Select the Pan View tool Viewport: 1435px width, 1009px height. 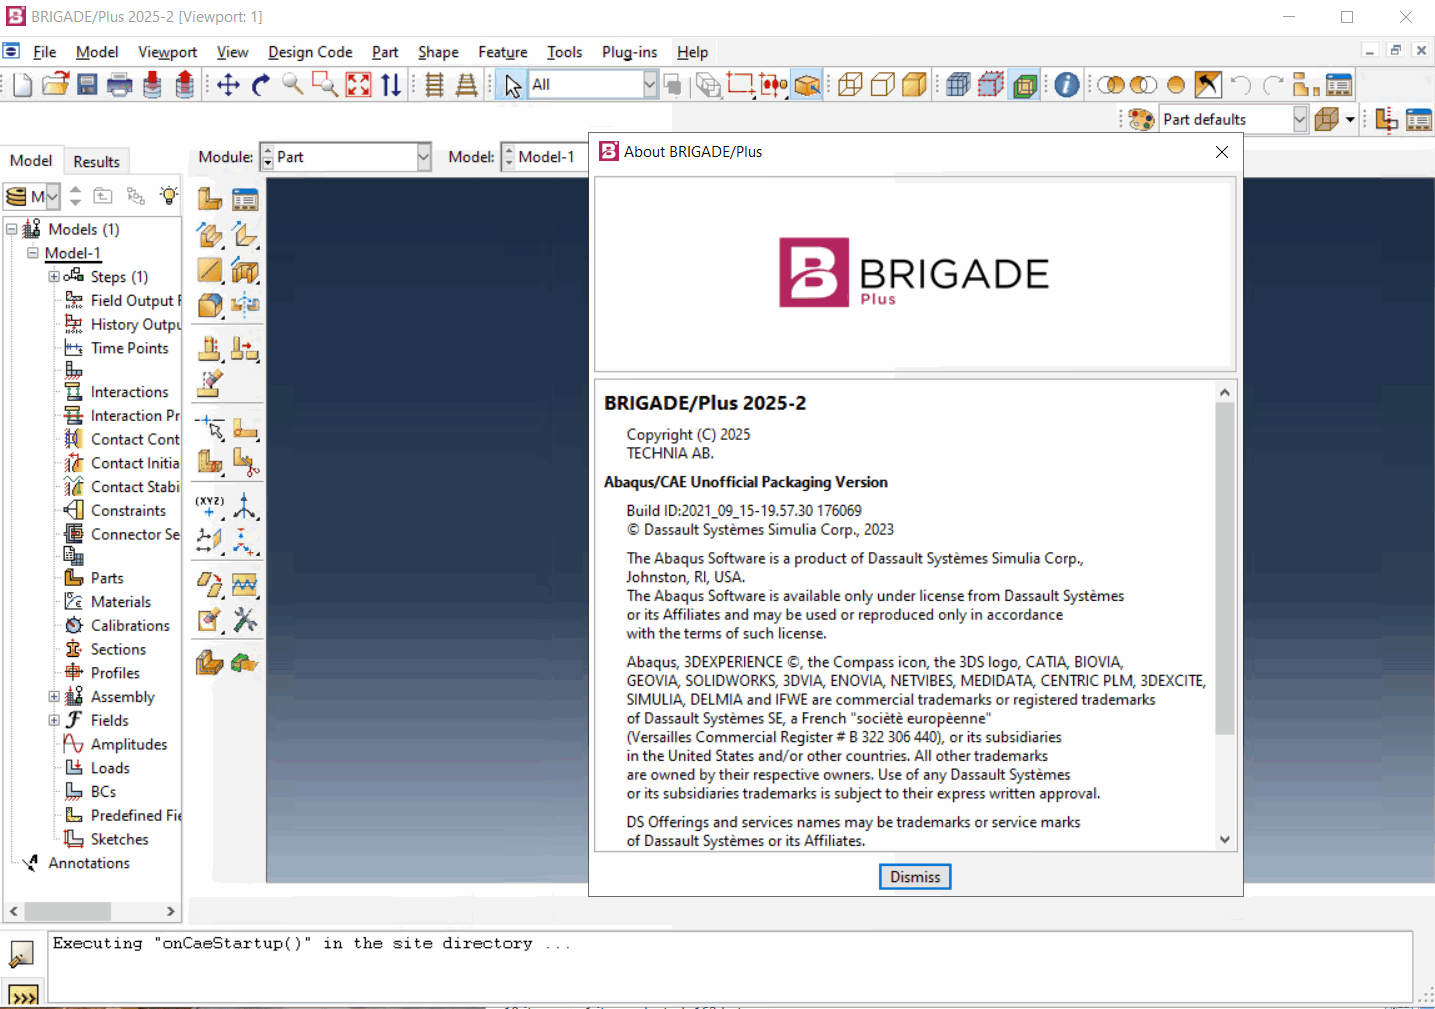tap(228, 85)
